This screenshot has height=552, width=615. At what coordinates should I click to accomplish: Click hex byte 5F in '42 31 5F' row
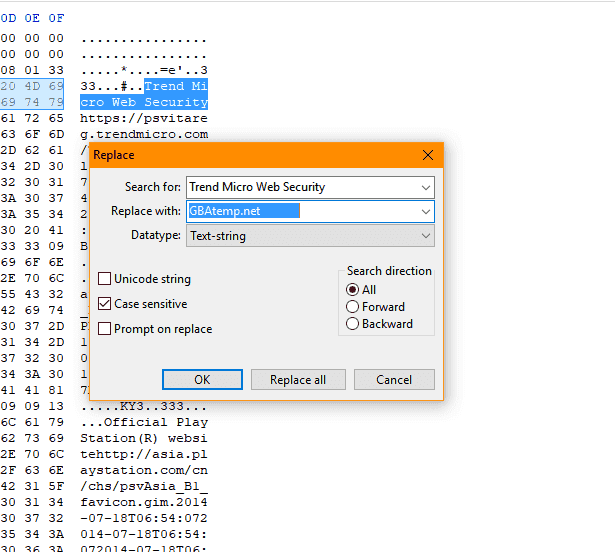tap(56, 486)
